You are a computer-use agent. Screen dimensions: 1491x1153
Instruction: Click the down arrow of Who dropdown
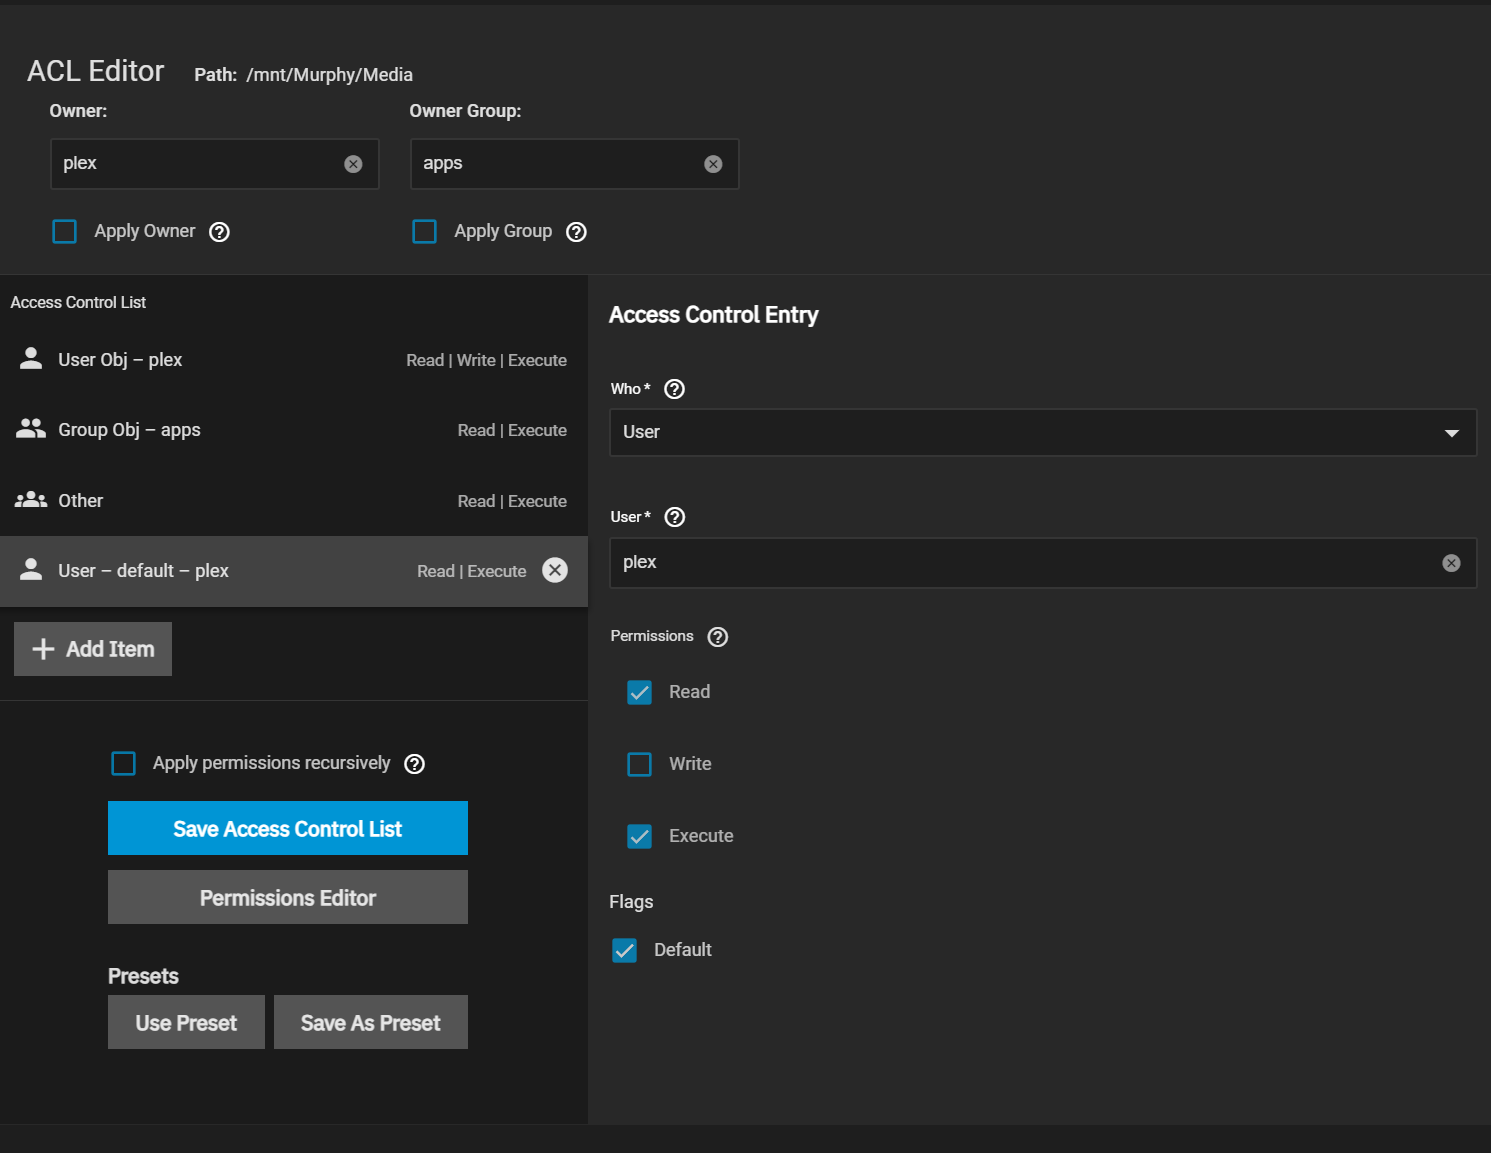1452,433
